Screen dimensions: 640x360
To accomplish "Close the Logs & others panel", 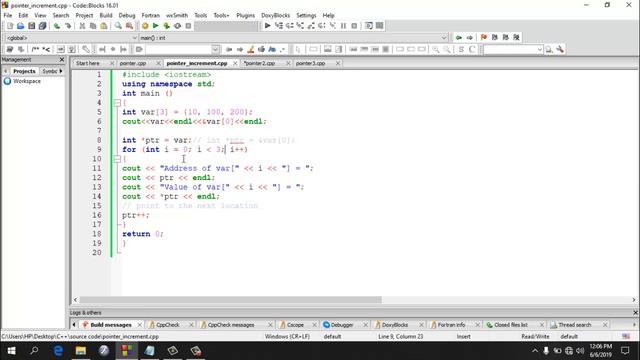I will click(x=635, y=313).
